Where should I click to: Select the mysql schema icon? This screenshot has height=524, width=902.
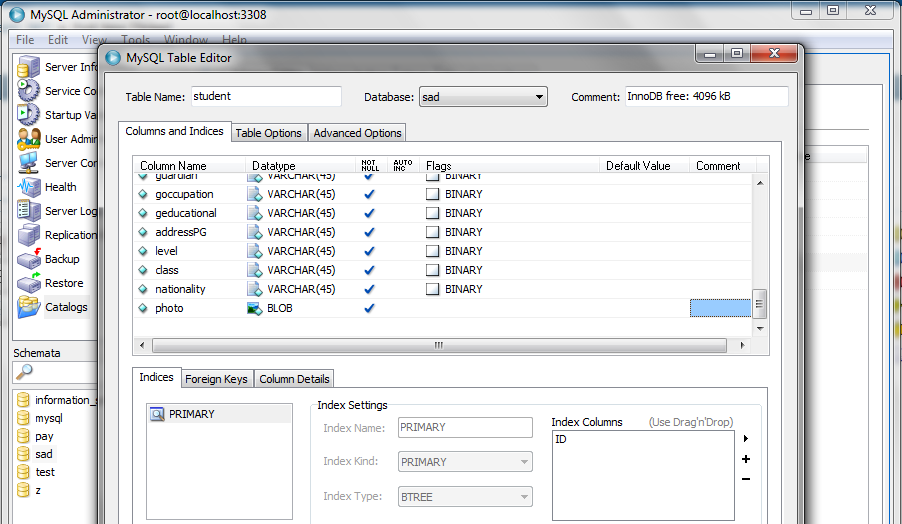[x=23, y=418]
